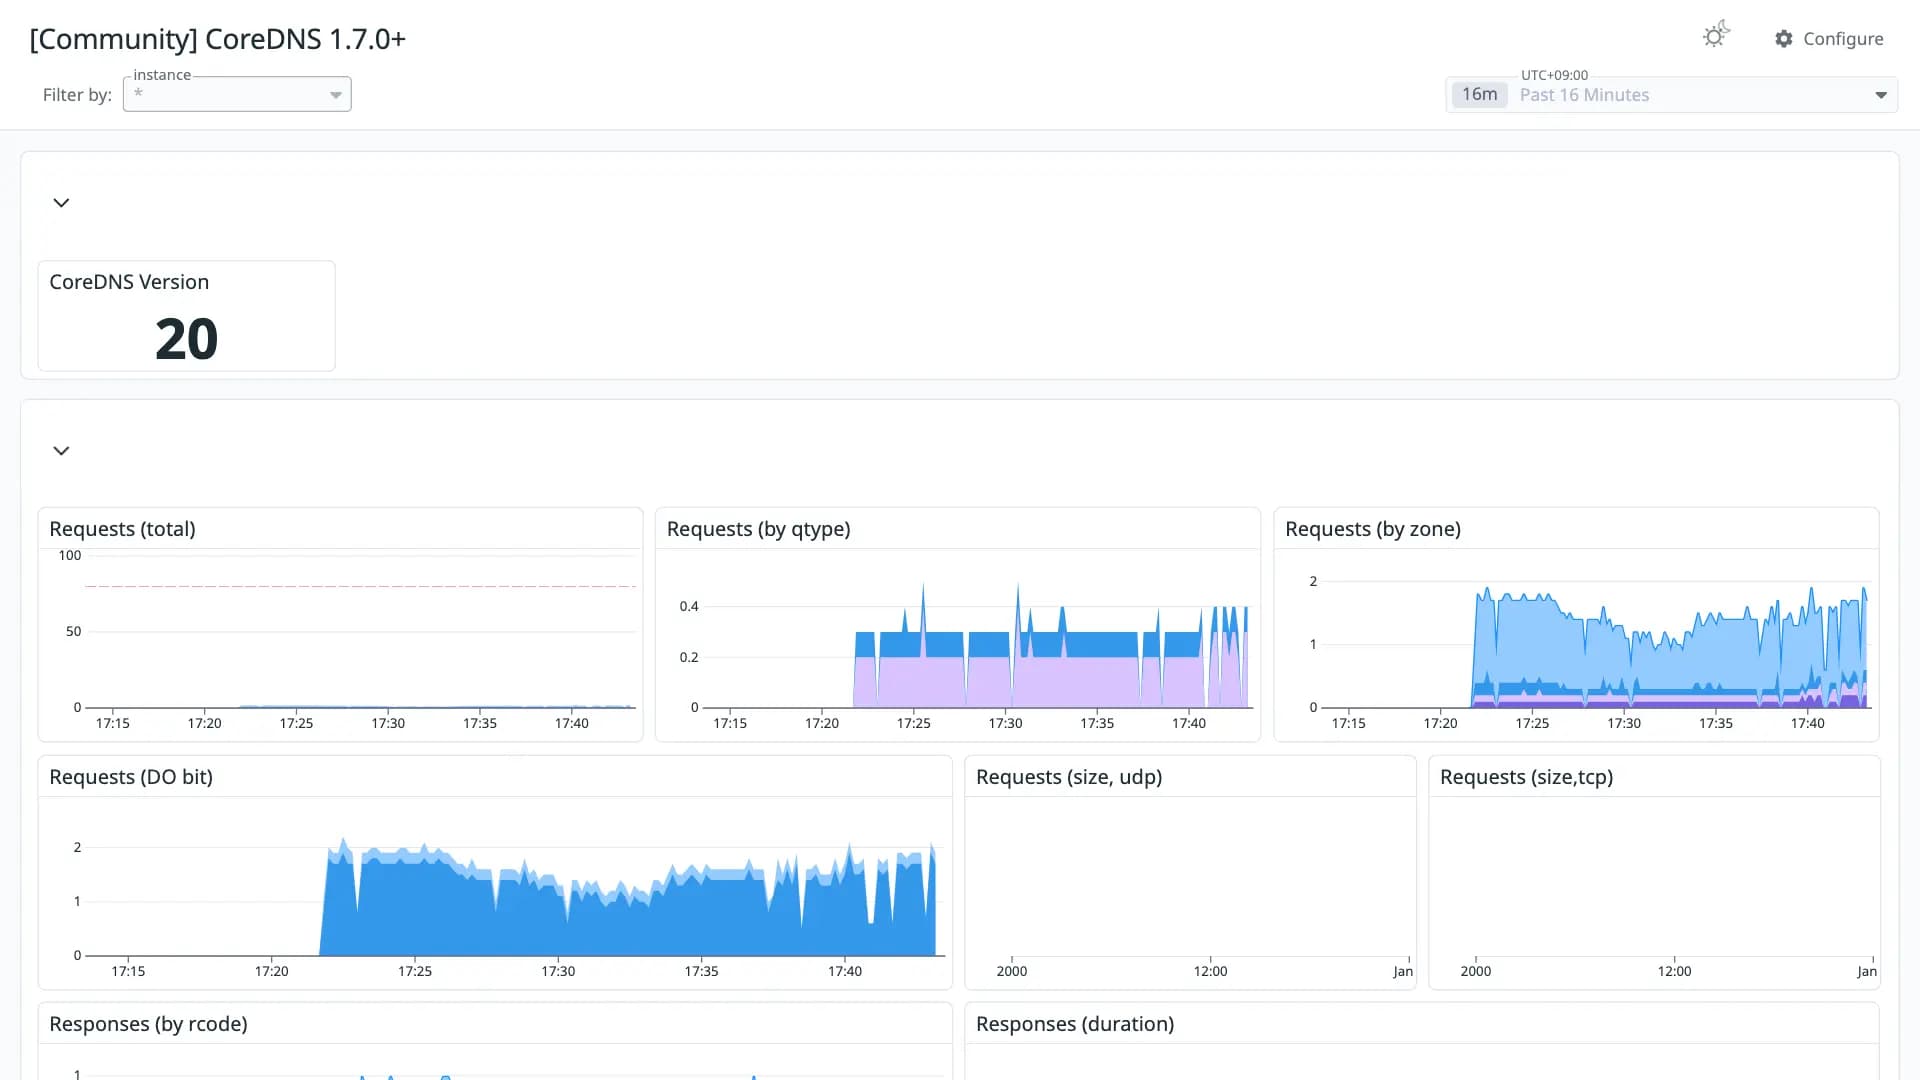1920x1080 pixels.
Task: Click the Requests (size,tcp) panel title
Action: tap(1526, 777)
